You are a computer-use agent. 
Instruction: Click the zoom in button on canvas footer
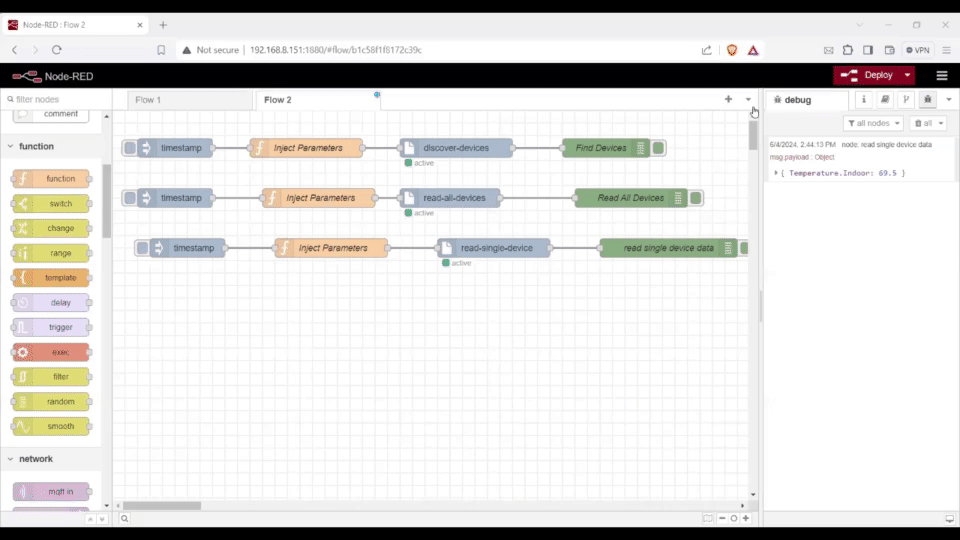point(746,518)
